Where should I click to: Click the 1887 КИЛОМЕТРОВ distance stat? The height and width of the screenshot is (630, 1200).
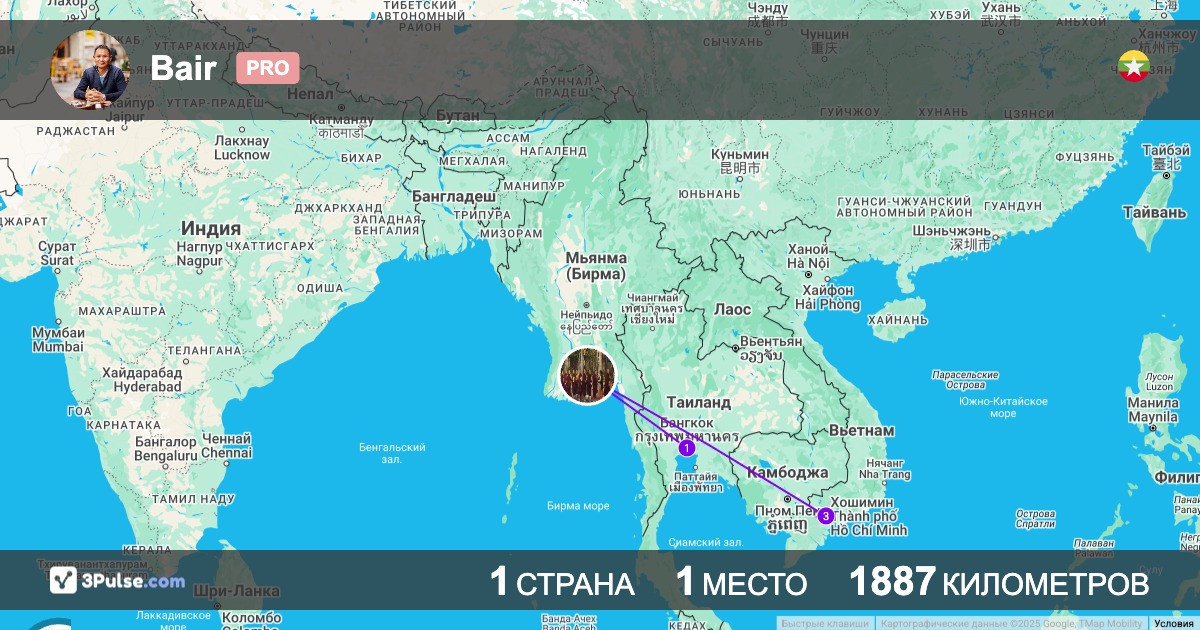pyautogui.click(x=998, y=583)
